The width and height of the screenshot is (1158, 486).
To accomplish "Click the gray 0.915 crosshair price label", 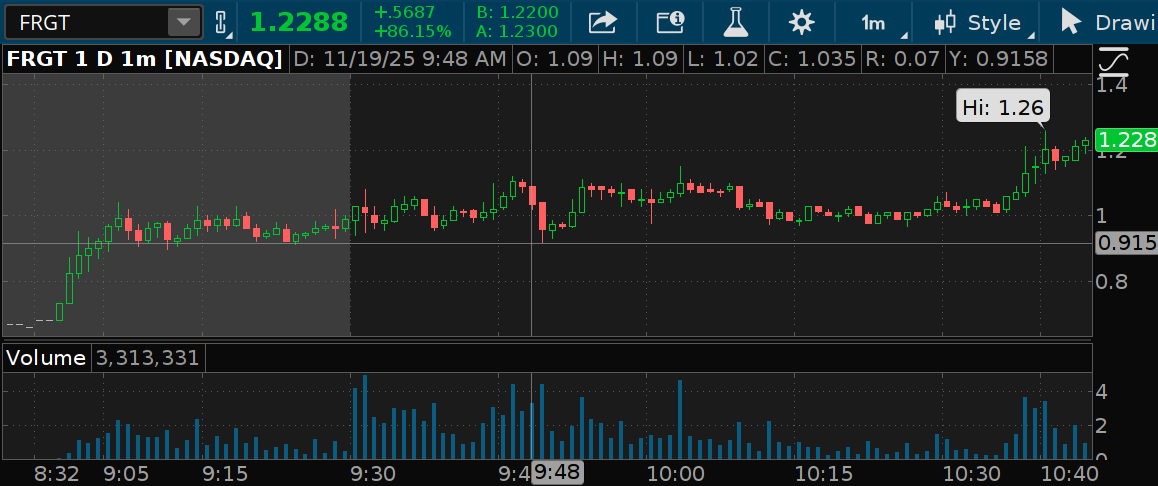I will 1126,242.
